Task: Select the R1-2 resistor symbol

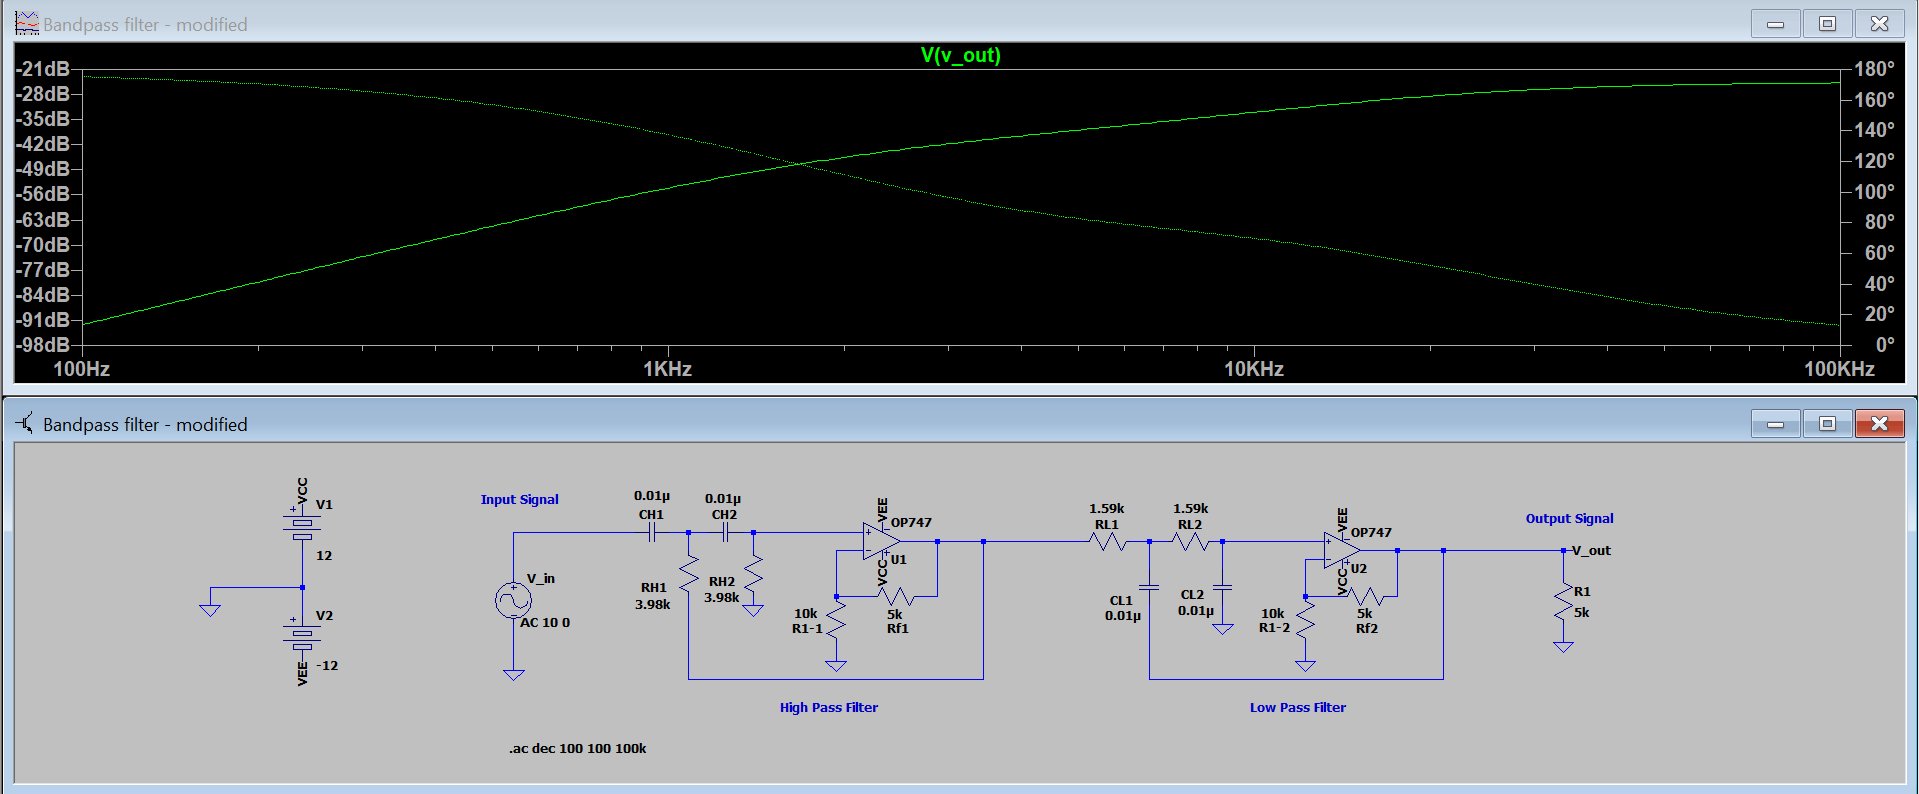Action: pos(1305,620)
